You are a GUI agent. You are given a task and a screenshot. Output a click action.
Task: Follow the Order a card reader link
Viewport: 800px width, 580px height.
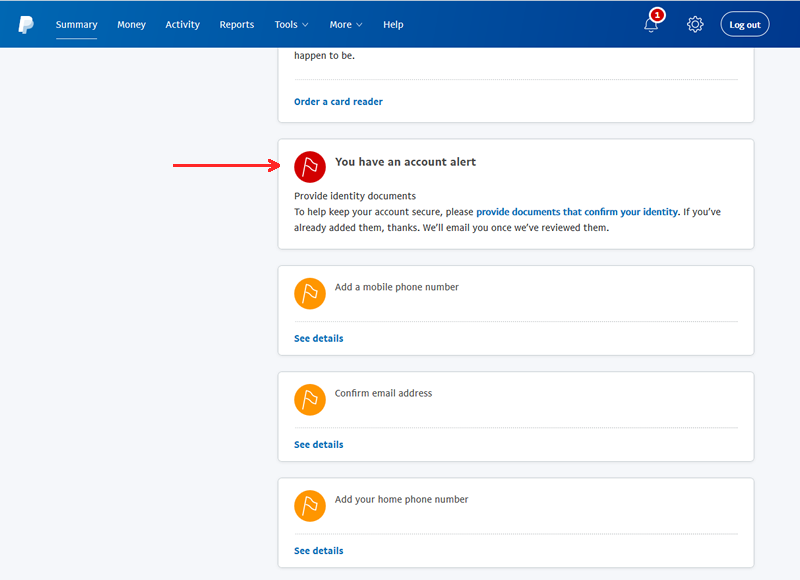338,102
